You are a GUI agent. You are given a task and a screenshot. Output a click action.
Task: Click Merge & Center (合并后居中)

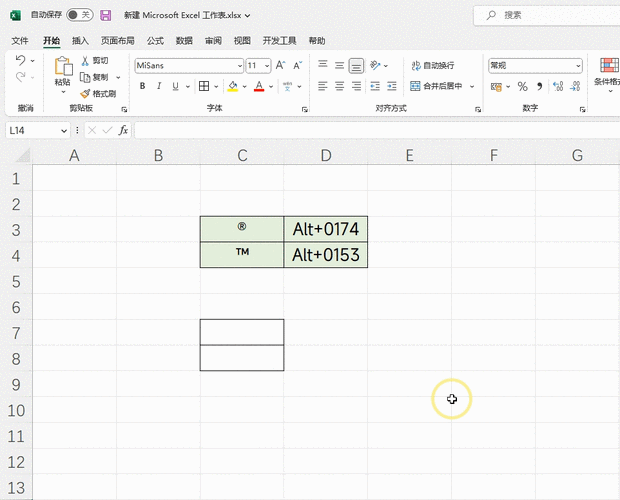pos(436,86)
